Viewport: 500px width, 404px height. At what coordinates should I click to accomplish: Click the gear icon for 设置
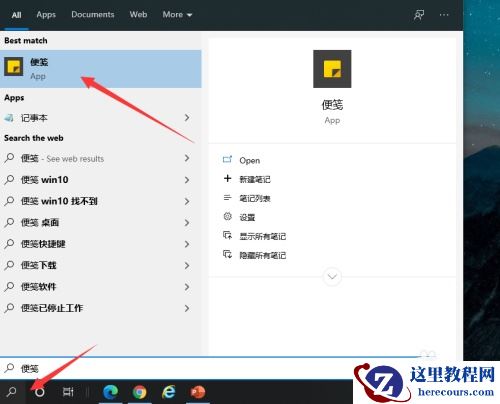click(x=227, y=217)
